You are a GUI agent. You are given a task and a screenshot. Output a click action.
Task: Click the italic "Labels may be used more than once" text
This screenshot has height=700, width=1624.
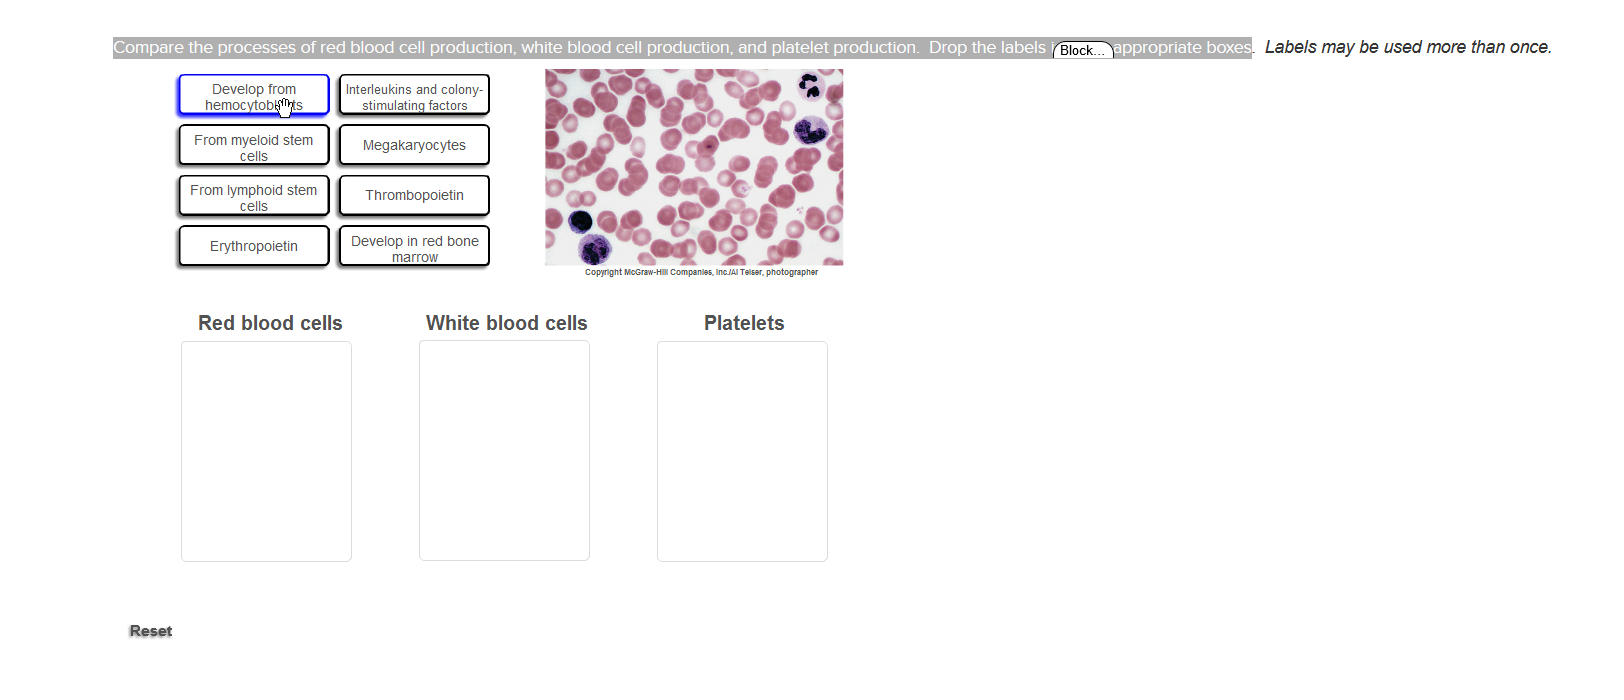1408,47
